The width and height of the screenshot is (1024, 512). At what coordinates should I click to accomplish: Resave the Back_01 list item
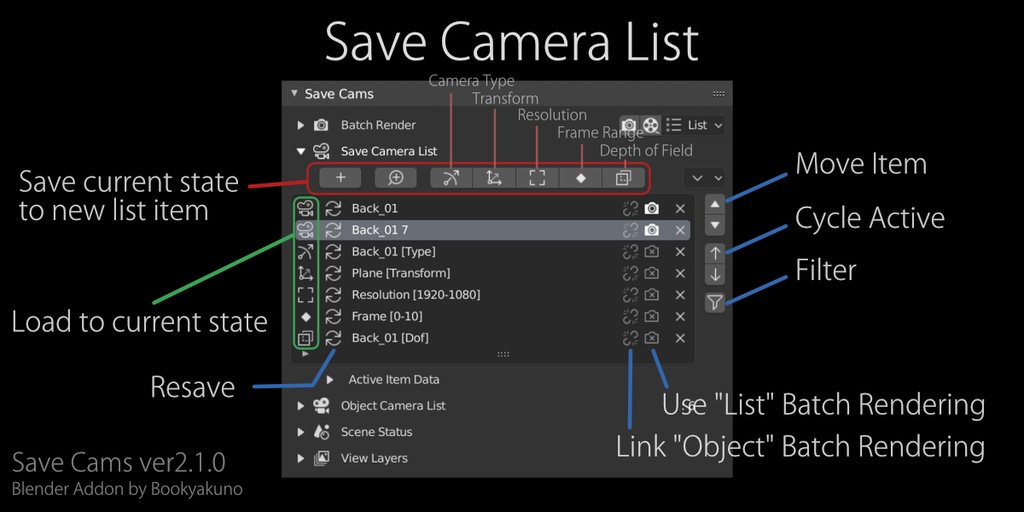[334, 208]
